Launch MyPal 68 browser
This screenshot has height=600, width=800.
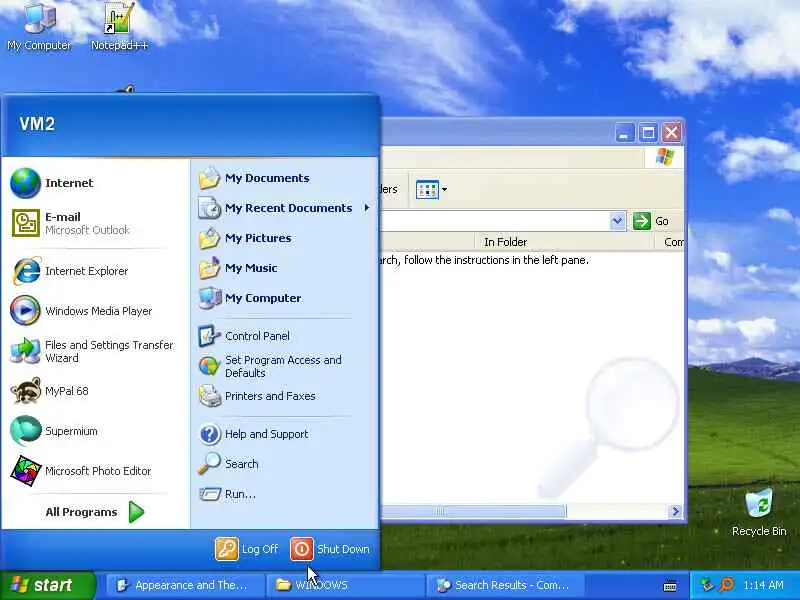click(x=95, y=391)
